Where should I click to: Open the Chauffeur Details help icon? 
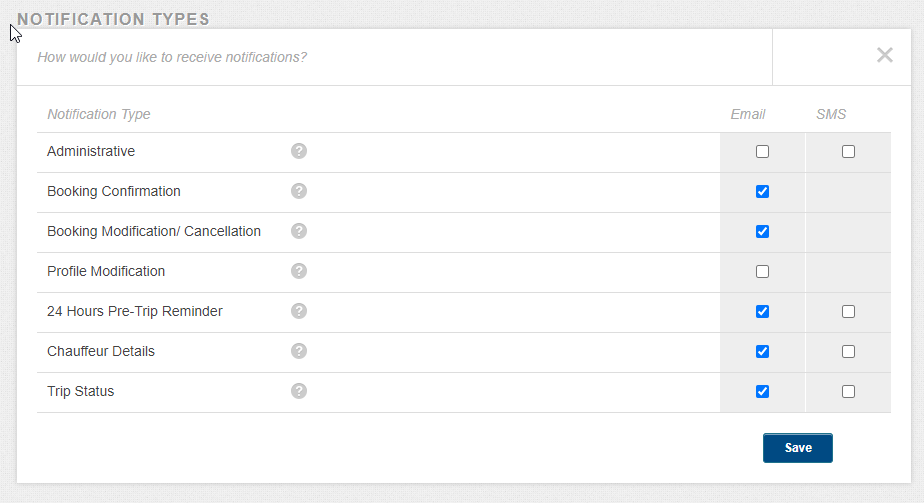(x=298, y=351)
